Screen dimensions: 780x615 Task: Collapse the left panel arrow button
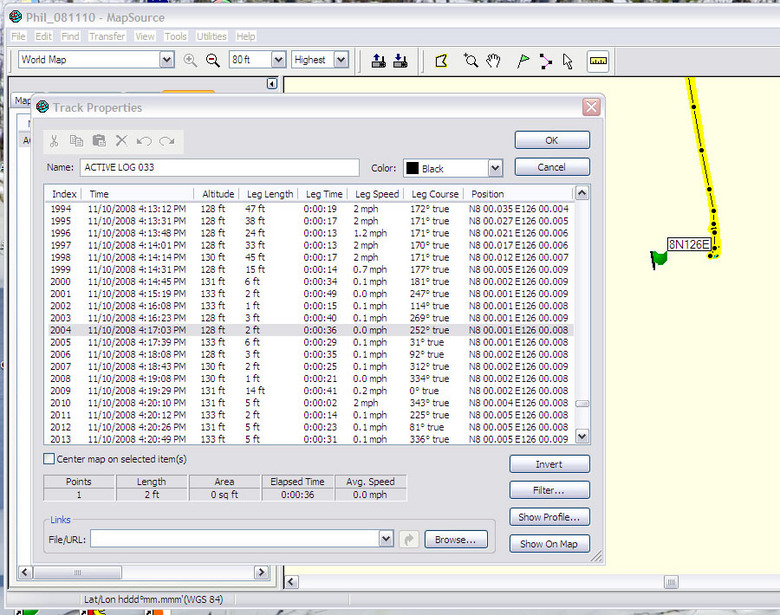tap(272, 84)
